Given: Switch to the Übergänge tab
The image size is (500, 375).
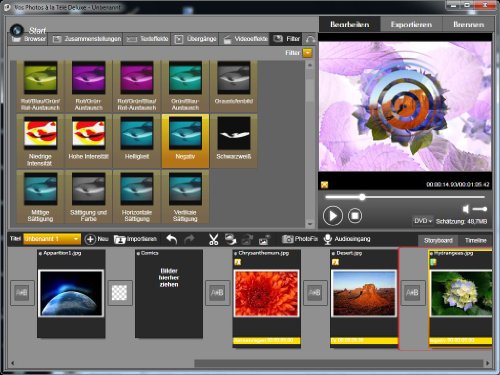Looking at the screenshot, I should coord(195,39).
